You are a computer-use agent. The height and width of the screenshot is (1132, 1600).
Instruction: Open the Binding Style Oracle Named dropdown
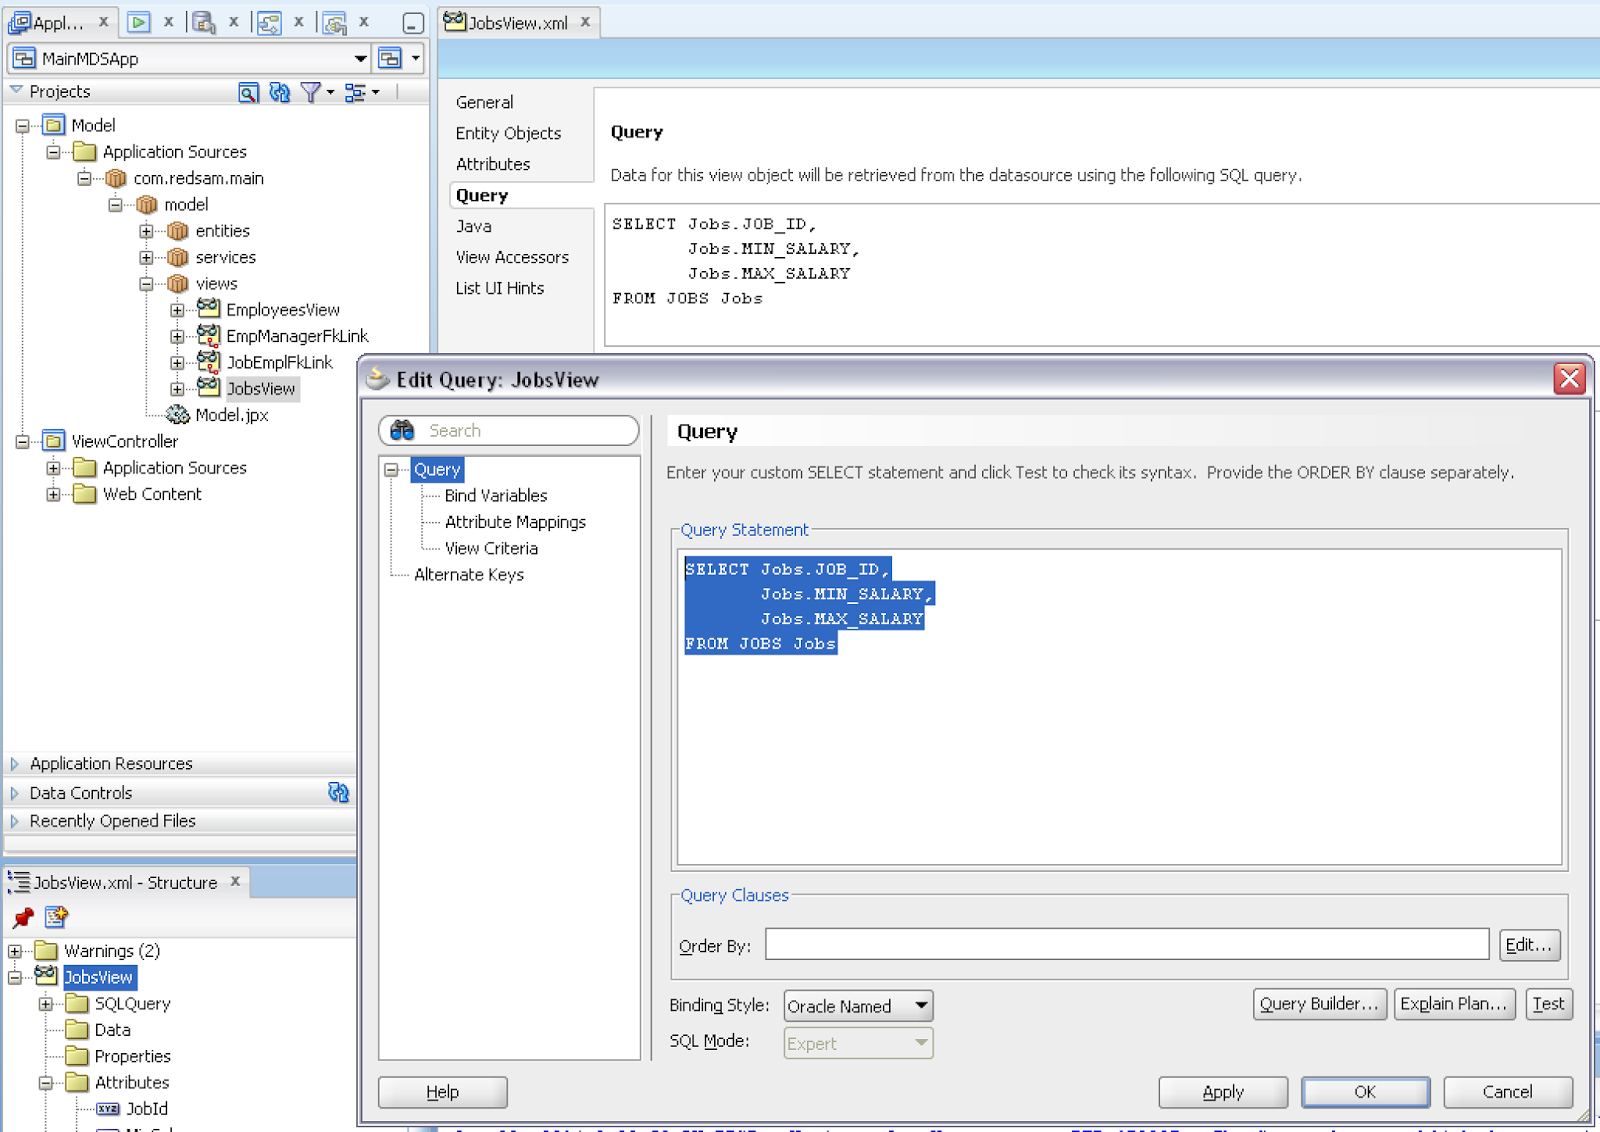921,1005
